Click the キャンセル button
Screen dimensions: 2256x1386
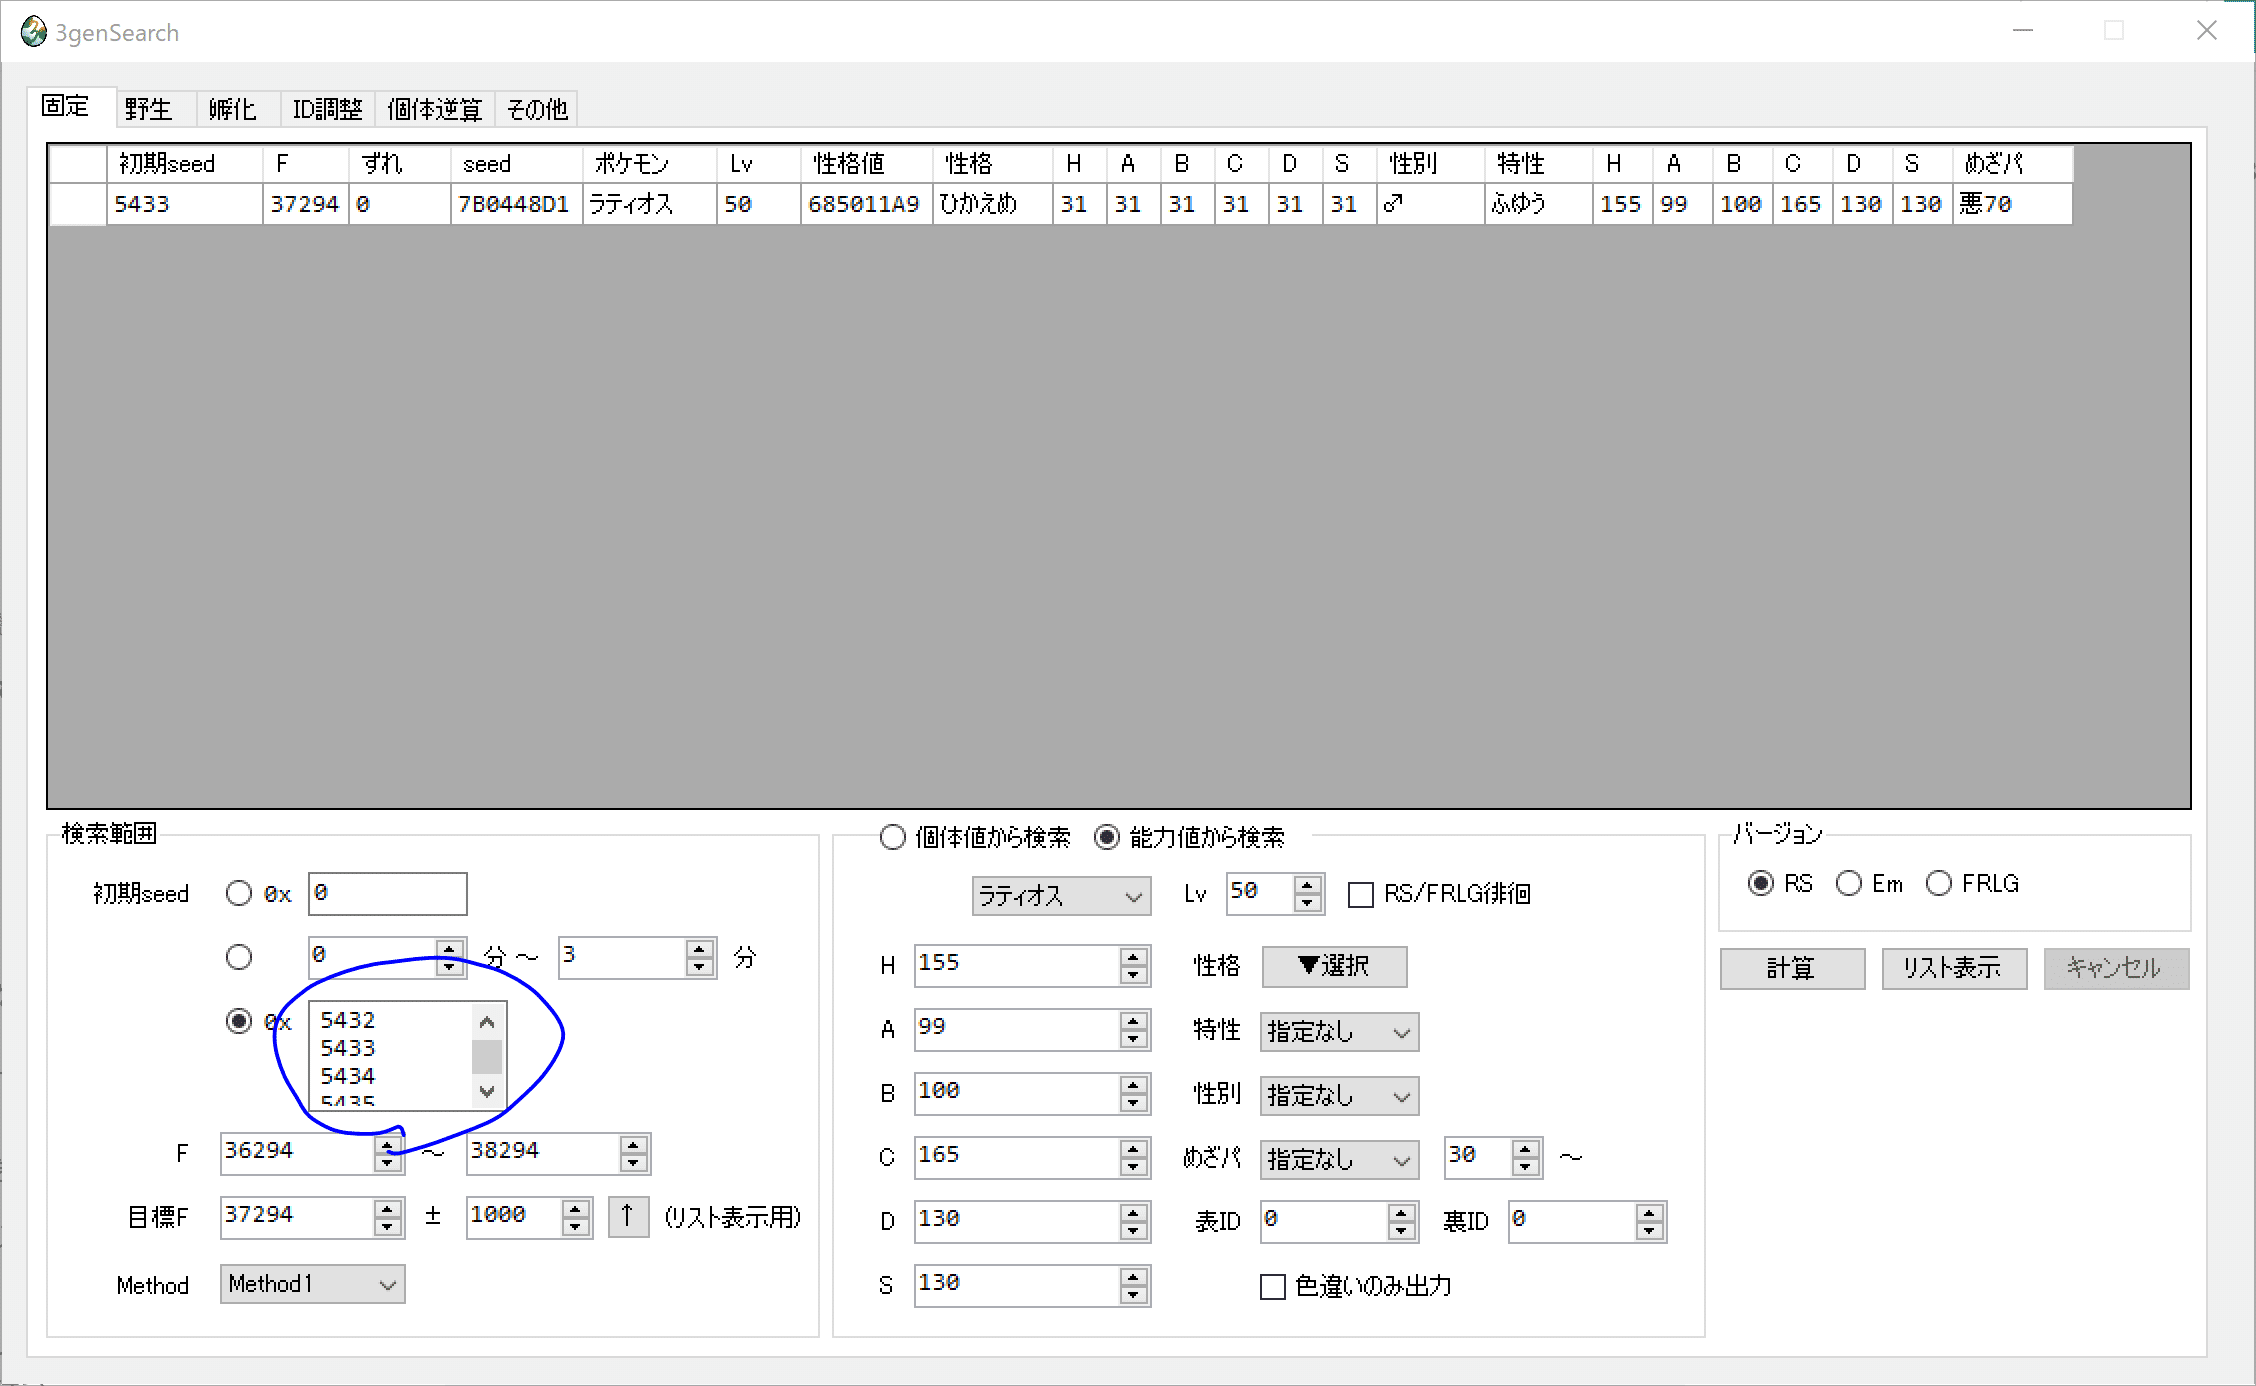(2116, 968)
